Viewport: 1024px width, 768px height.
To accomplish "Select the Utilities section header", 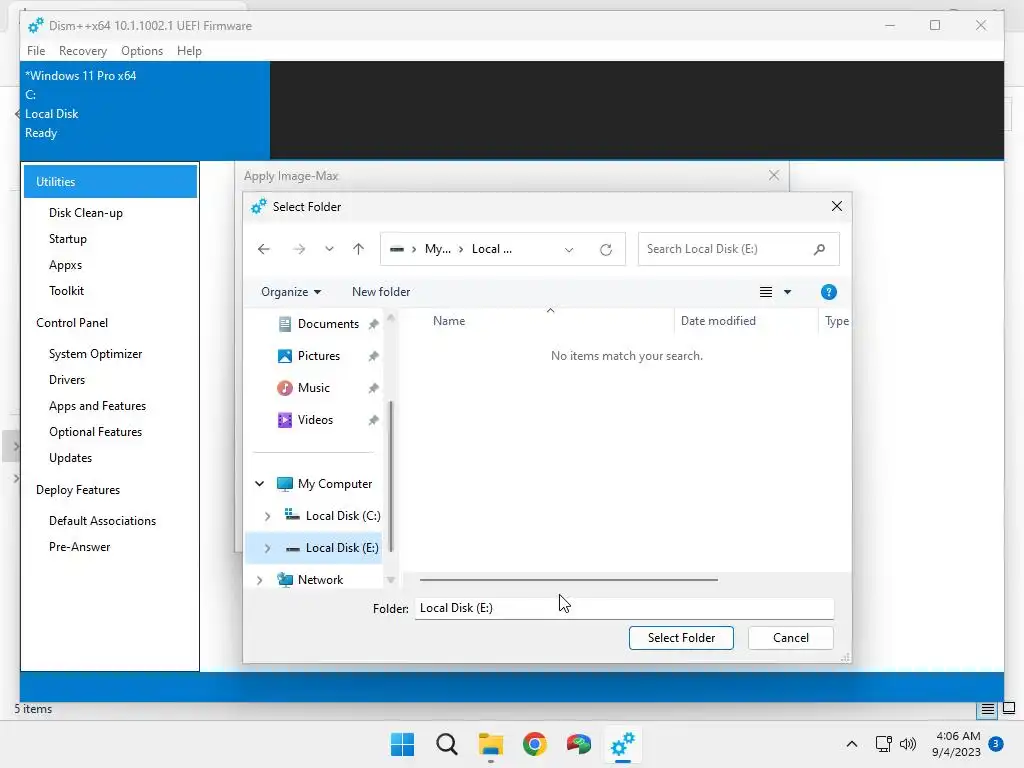I will click(110, 182).
